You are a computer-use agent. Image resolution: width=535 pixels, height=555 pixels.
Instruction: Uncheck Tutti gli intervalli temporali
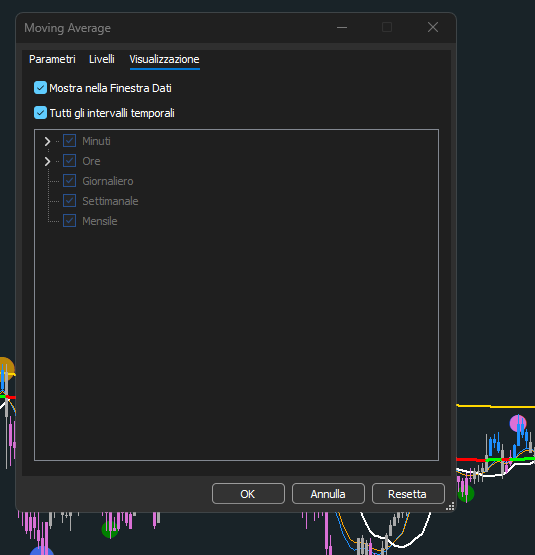tap(40, 113)
